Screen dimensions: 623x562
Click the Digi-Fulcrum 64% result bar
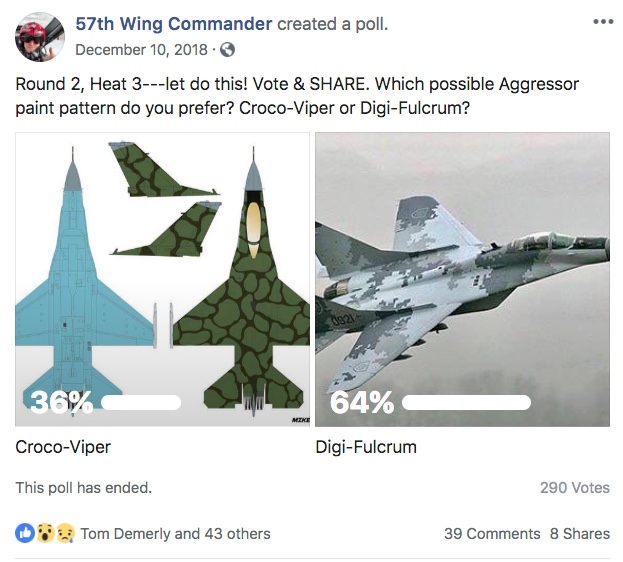point(466,403)
